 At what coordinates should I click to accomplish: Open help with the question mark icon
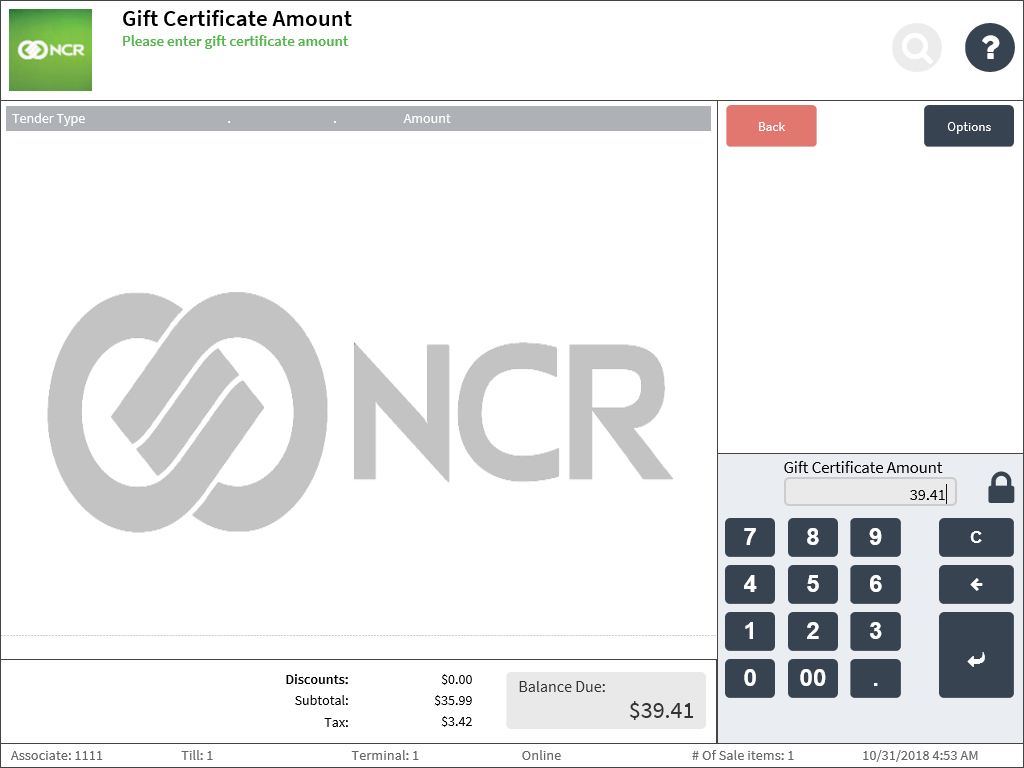(990, 48)
